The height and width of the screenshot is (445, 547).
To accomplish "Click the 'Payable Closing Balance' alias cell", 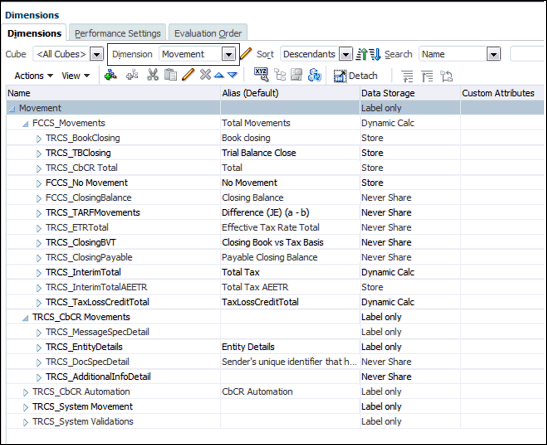I will point(290,258).
